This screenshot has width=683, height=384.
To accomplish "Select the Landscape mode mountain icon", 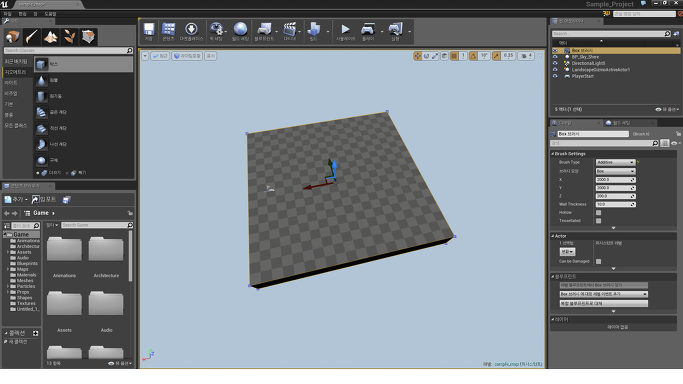I will point(51,37).
